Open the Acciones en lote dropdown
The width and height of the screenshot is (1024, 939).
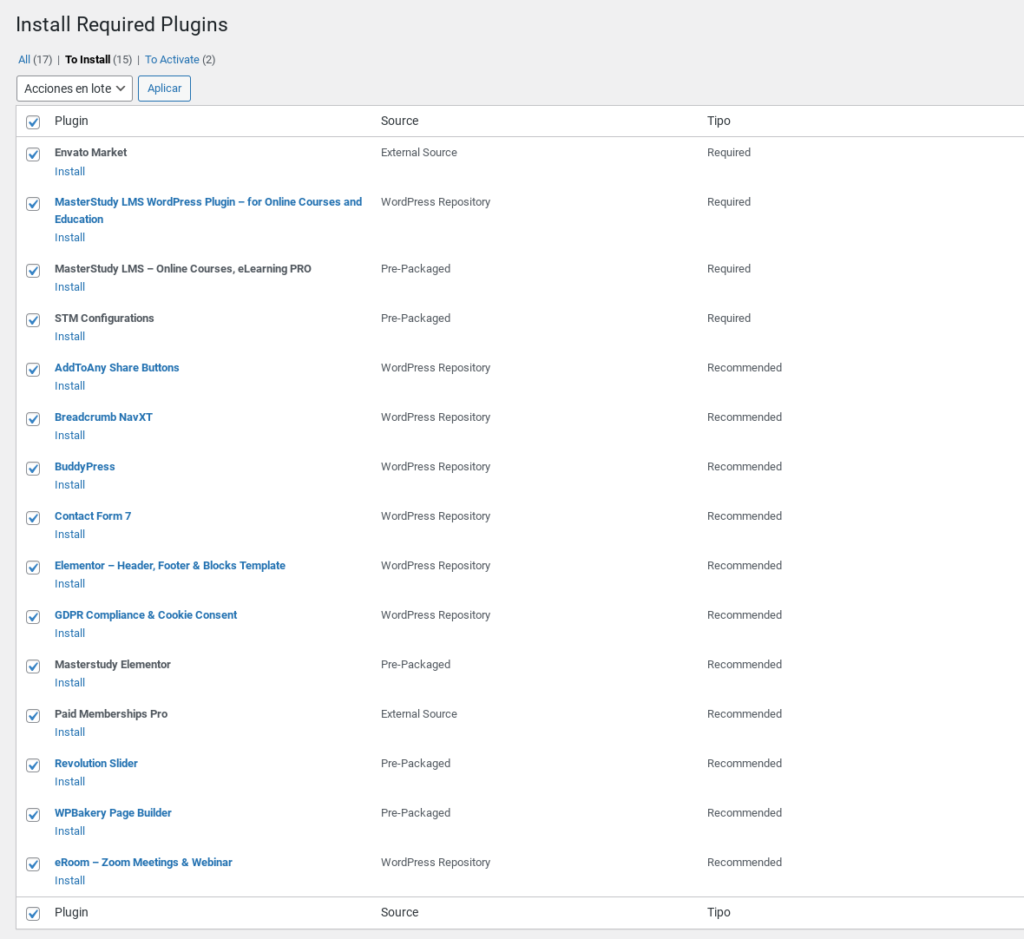74,88
